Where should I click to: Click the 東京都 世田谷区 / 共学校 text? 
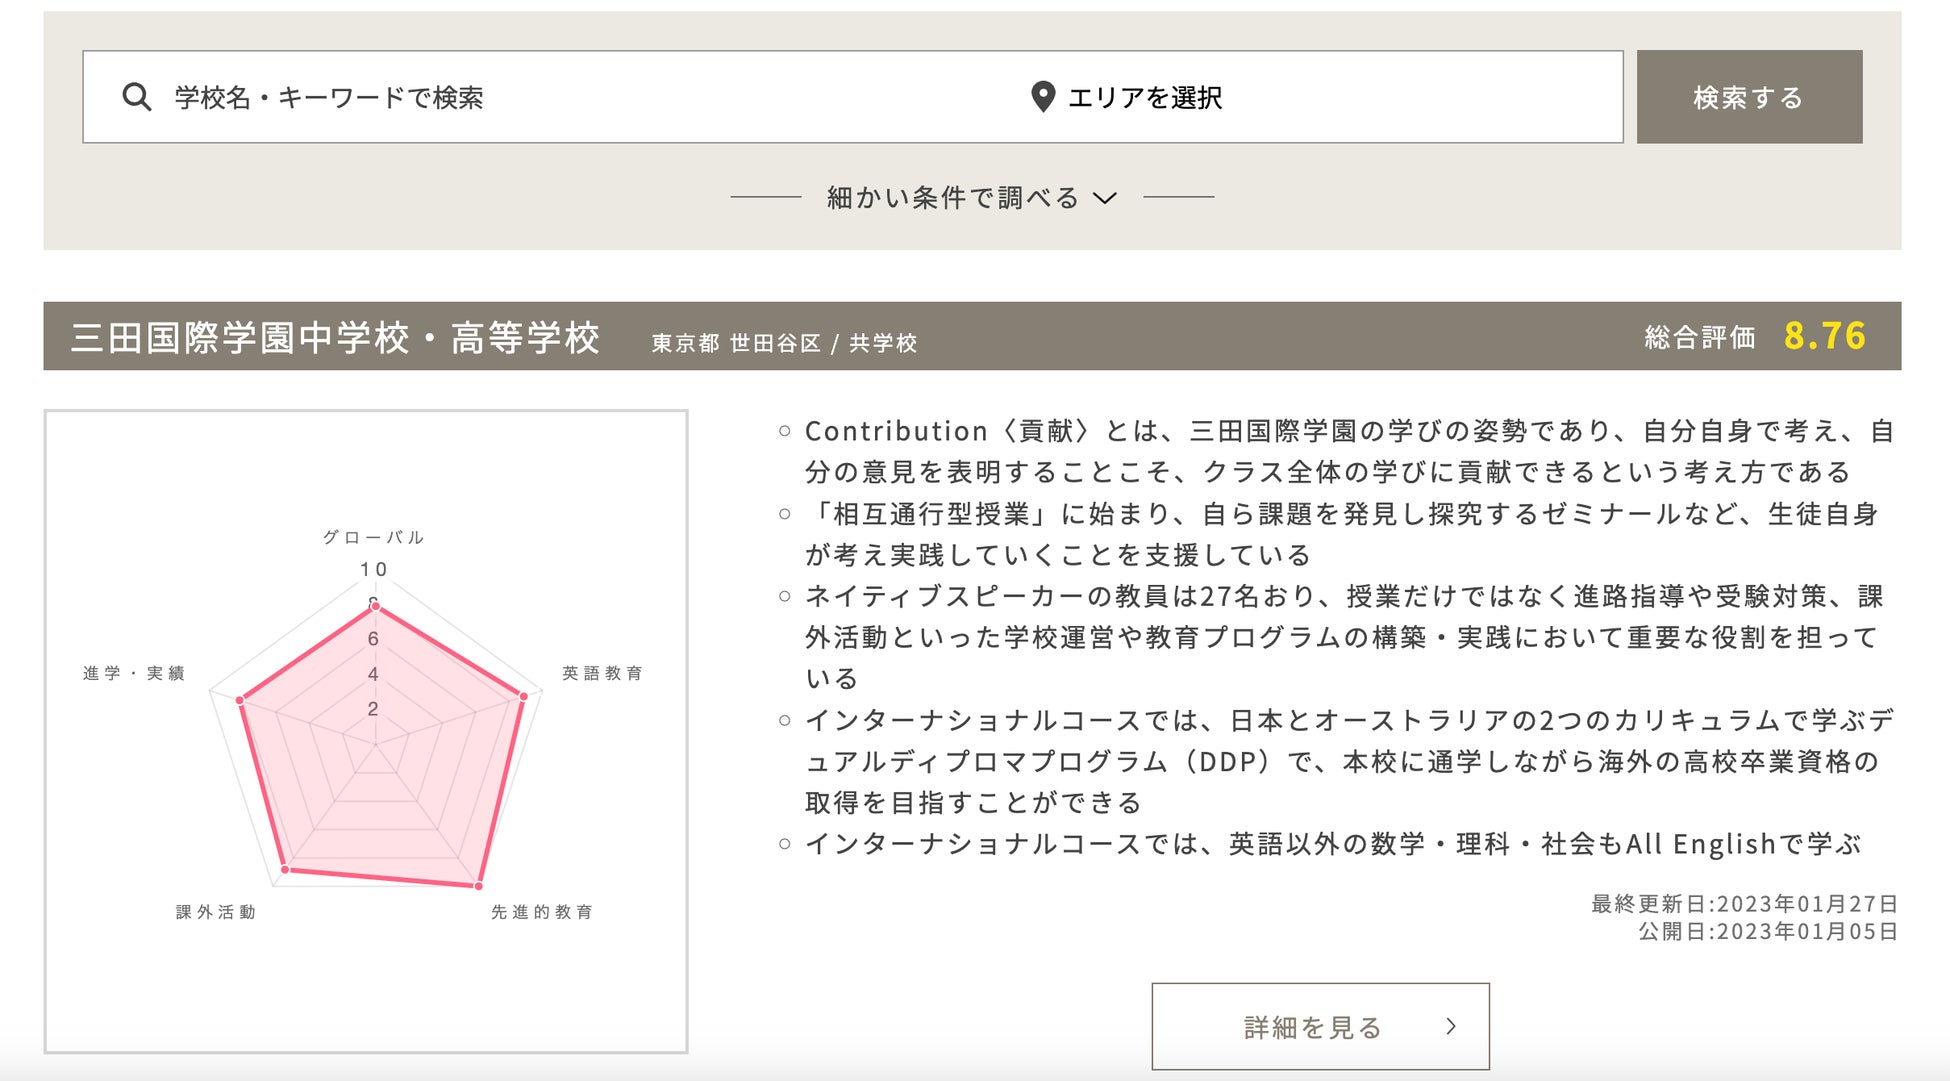(x=784, y=343)
